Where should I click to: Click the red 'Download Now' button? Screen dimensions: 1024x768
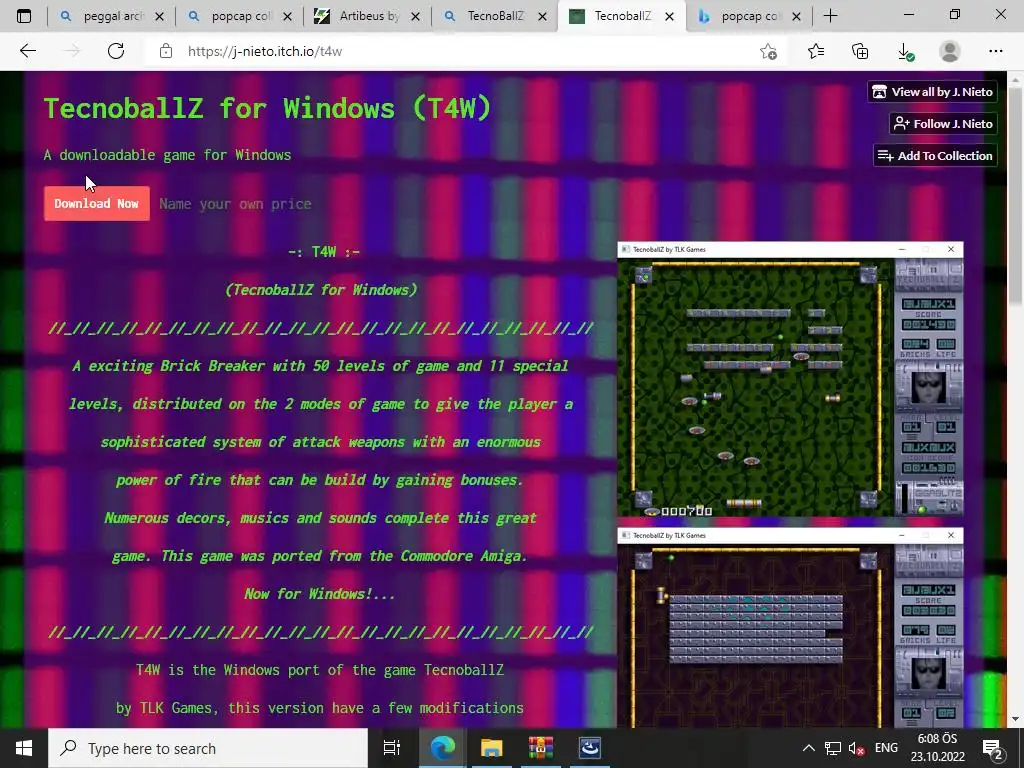(97, 203)
